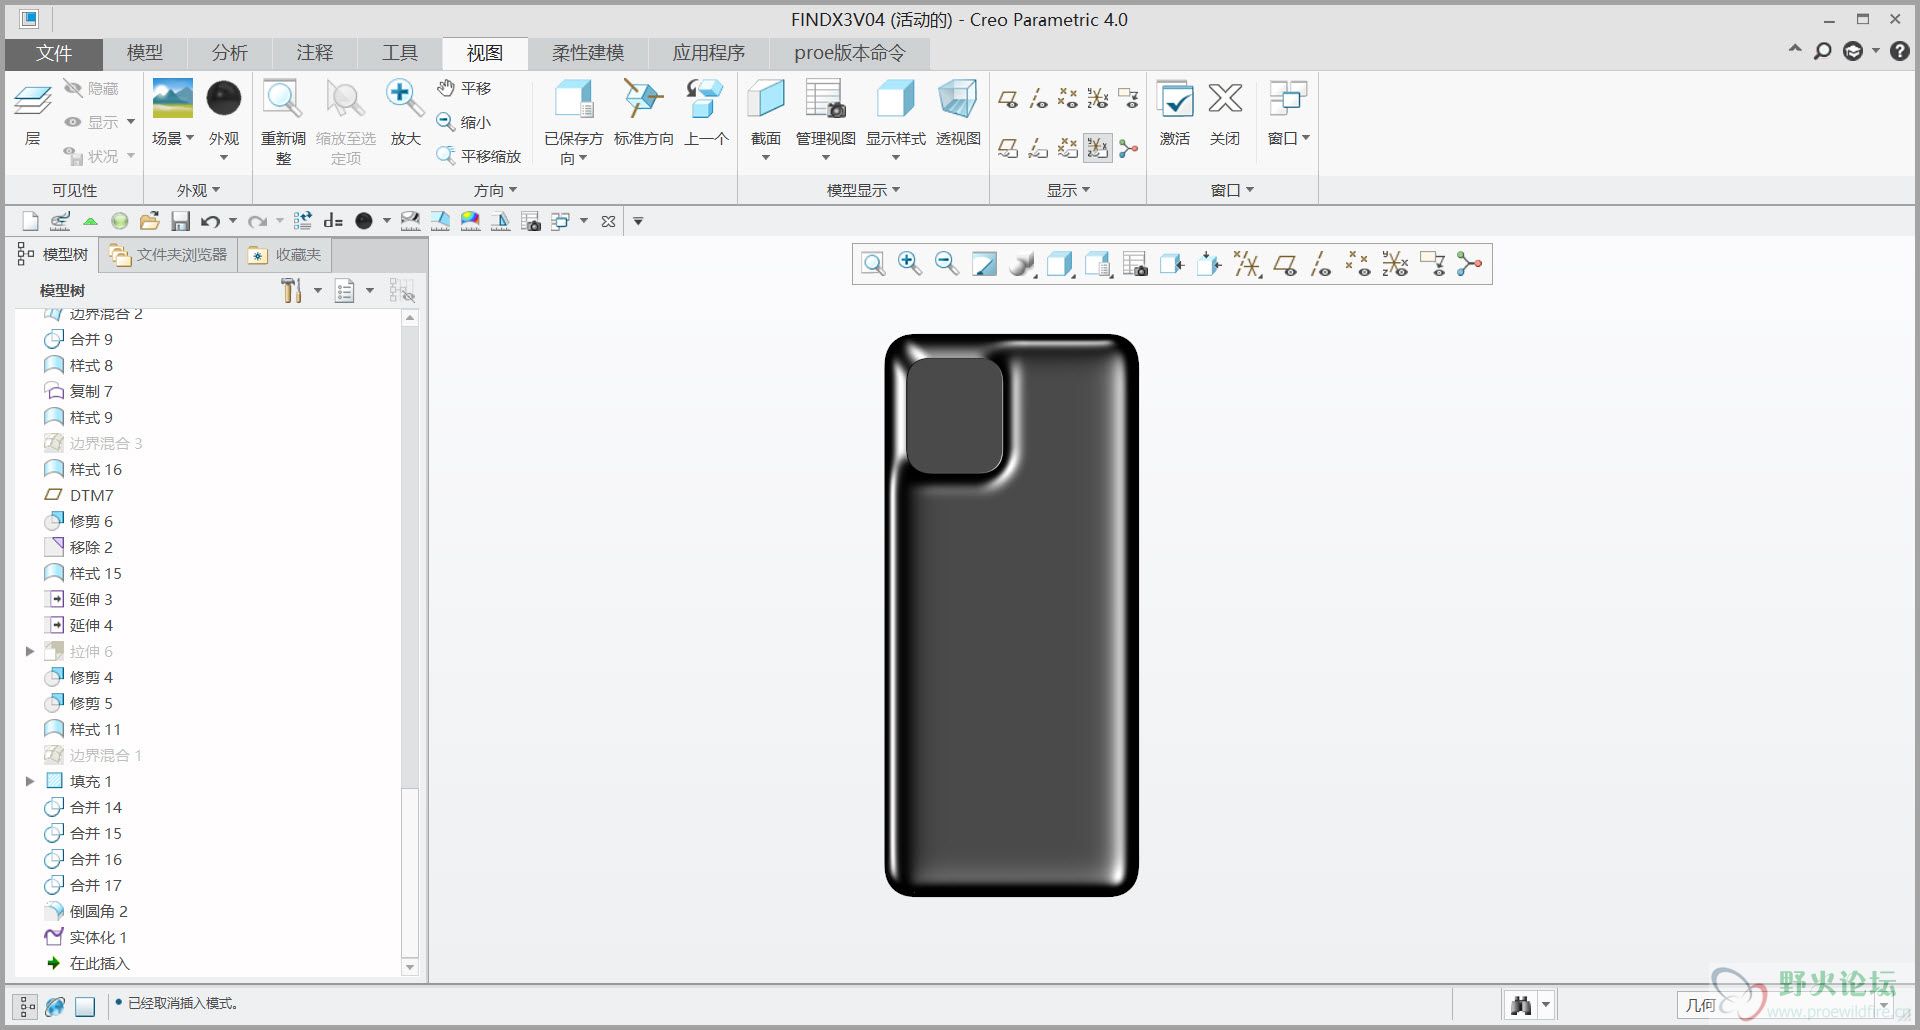
Task: Click the 外观 appearance sphere icon
Action: [x=224, y=99]
